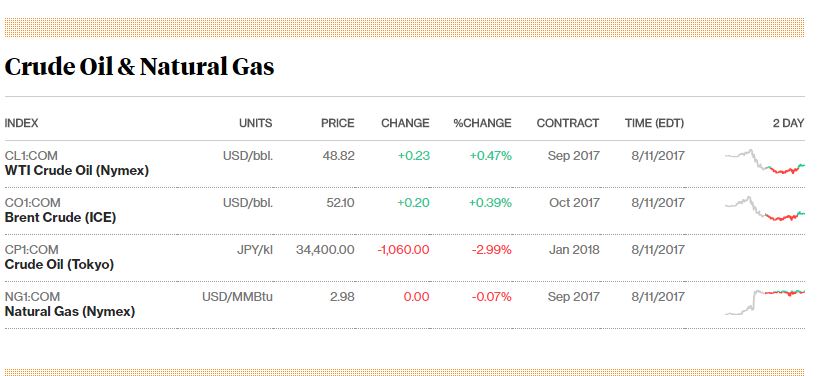
Task: Open the Natural Gas (Nymex) link
Action: pyautogui.click(x=70, y=311)
